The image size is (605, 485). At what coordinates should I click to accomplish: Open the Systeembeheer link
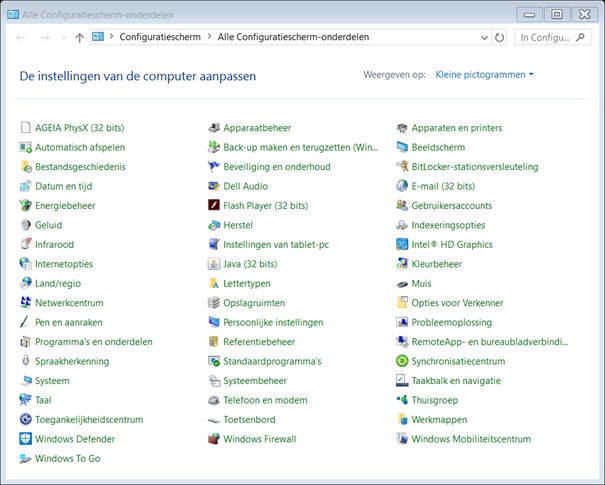point(255,380)
